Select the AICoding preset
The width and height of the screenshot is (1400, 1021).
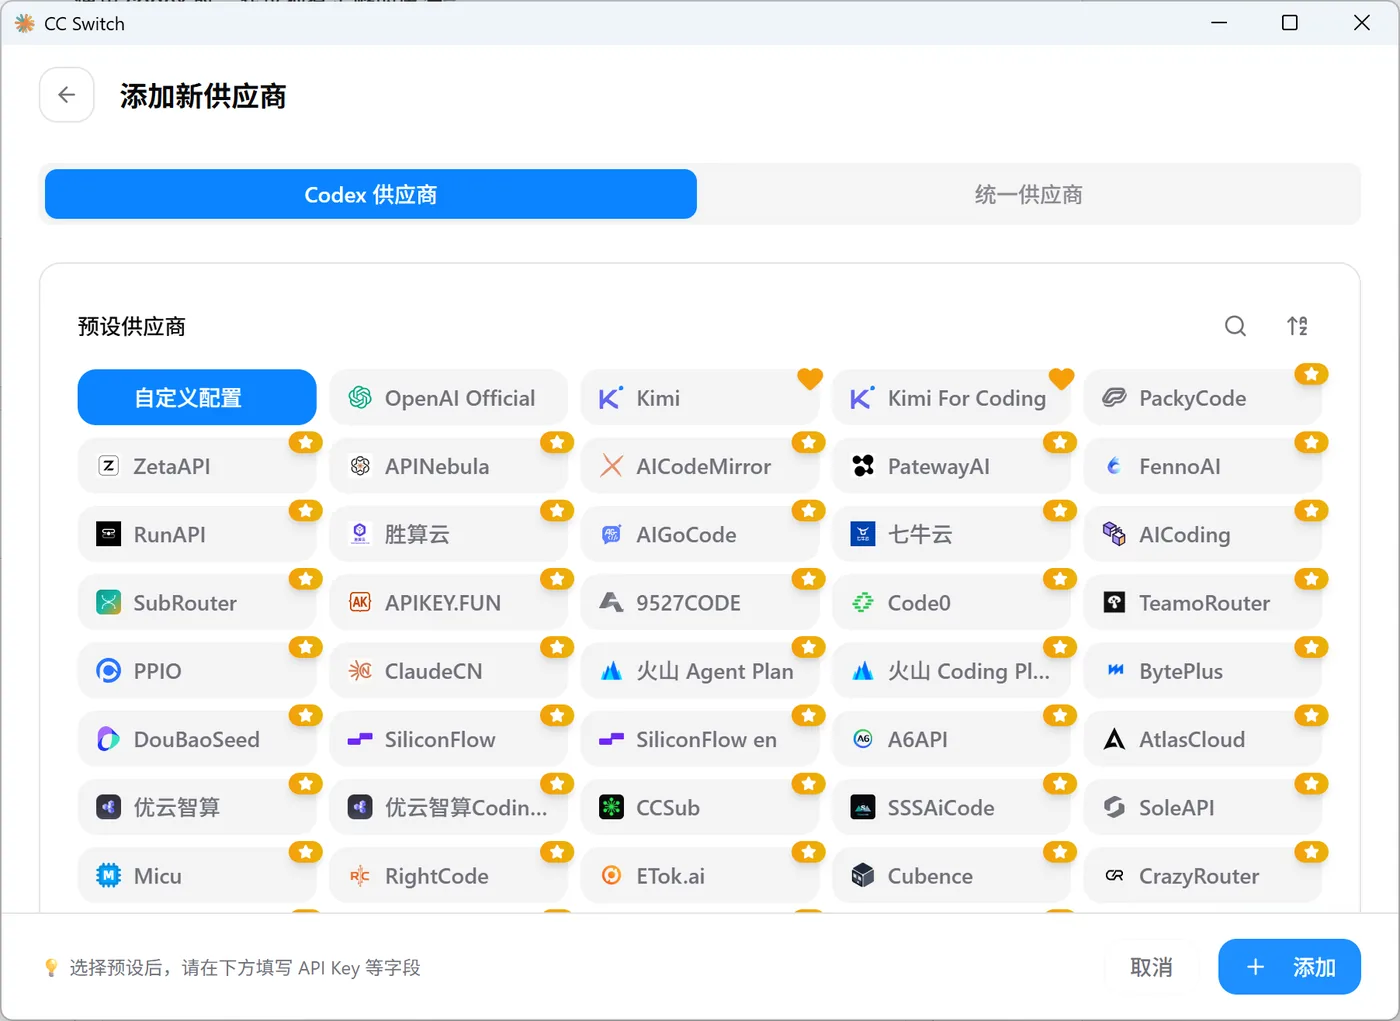(1203, 534)
